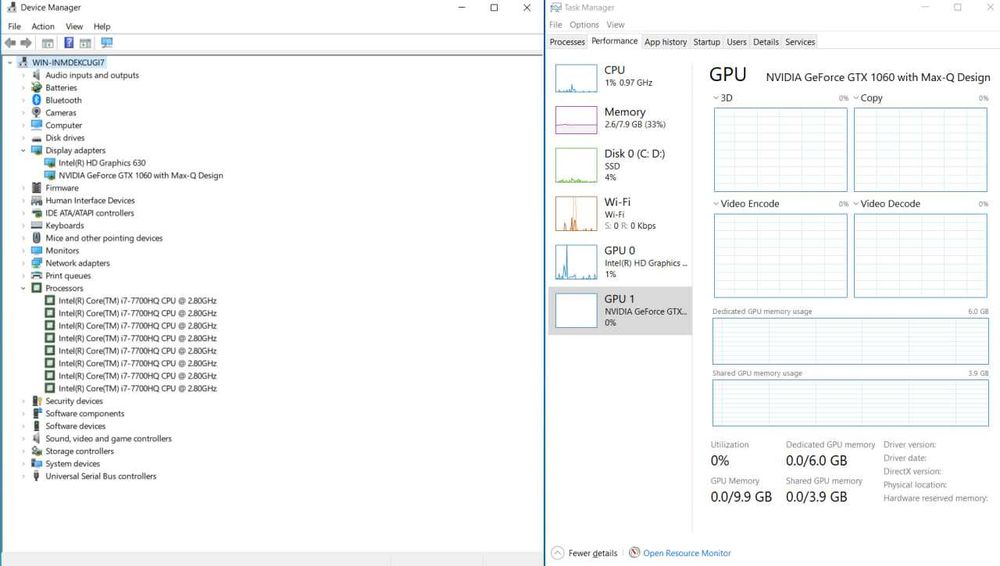Select the Print queues icon
Viewport: 1000px width, 566px height.
point(36,276)
